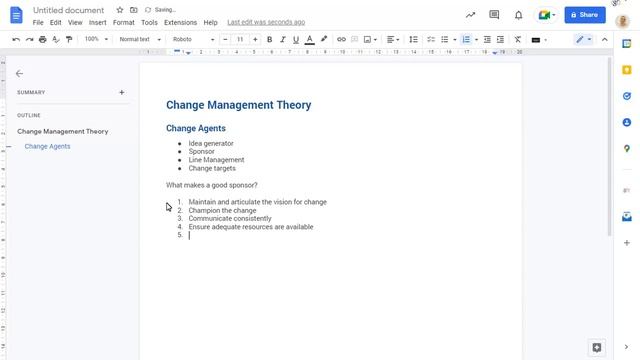Clear text formatting

[518, 40]
